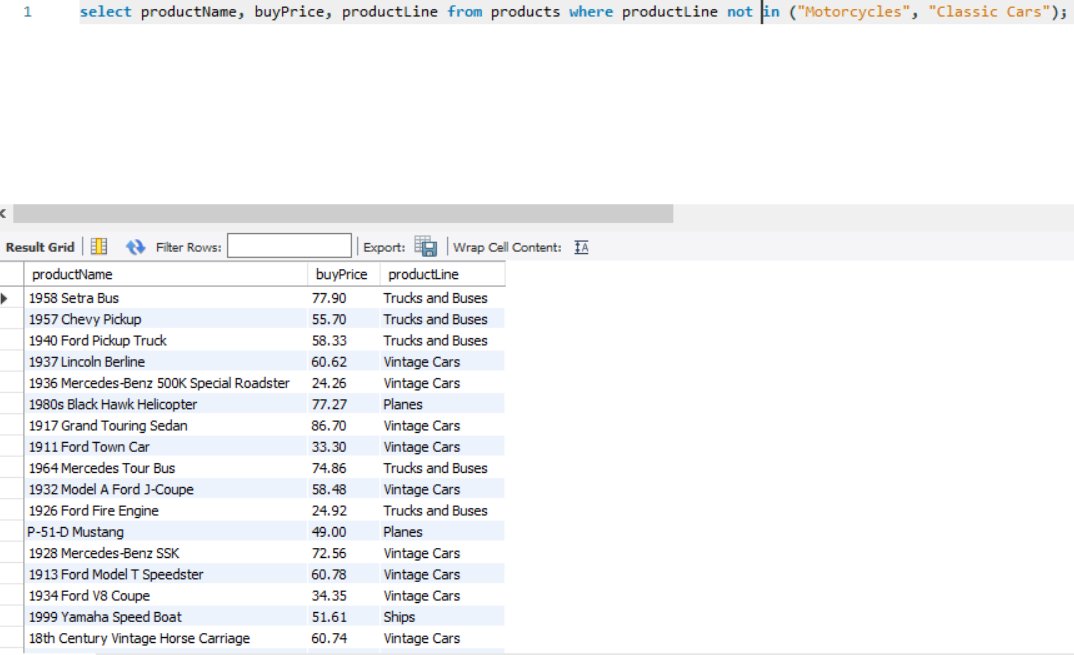1074x655 pixels.
Task: Click the "from" keyword in the query
Action: [465, 12]
